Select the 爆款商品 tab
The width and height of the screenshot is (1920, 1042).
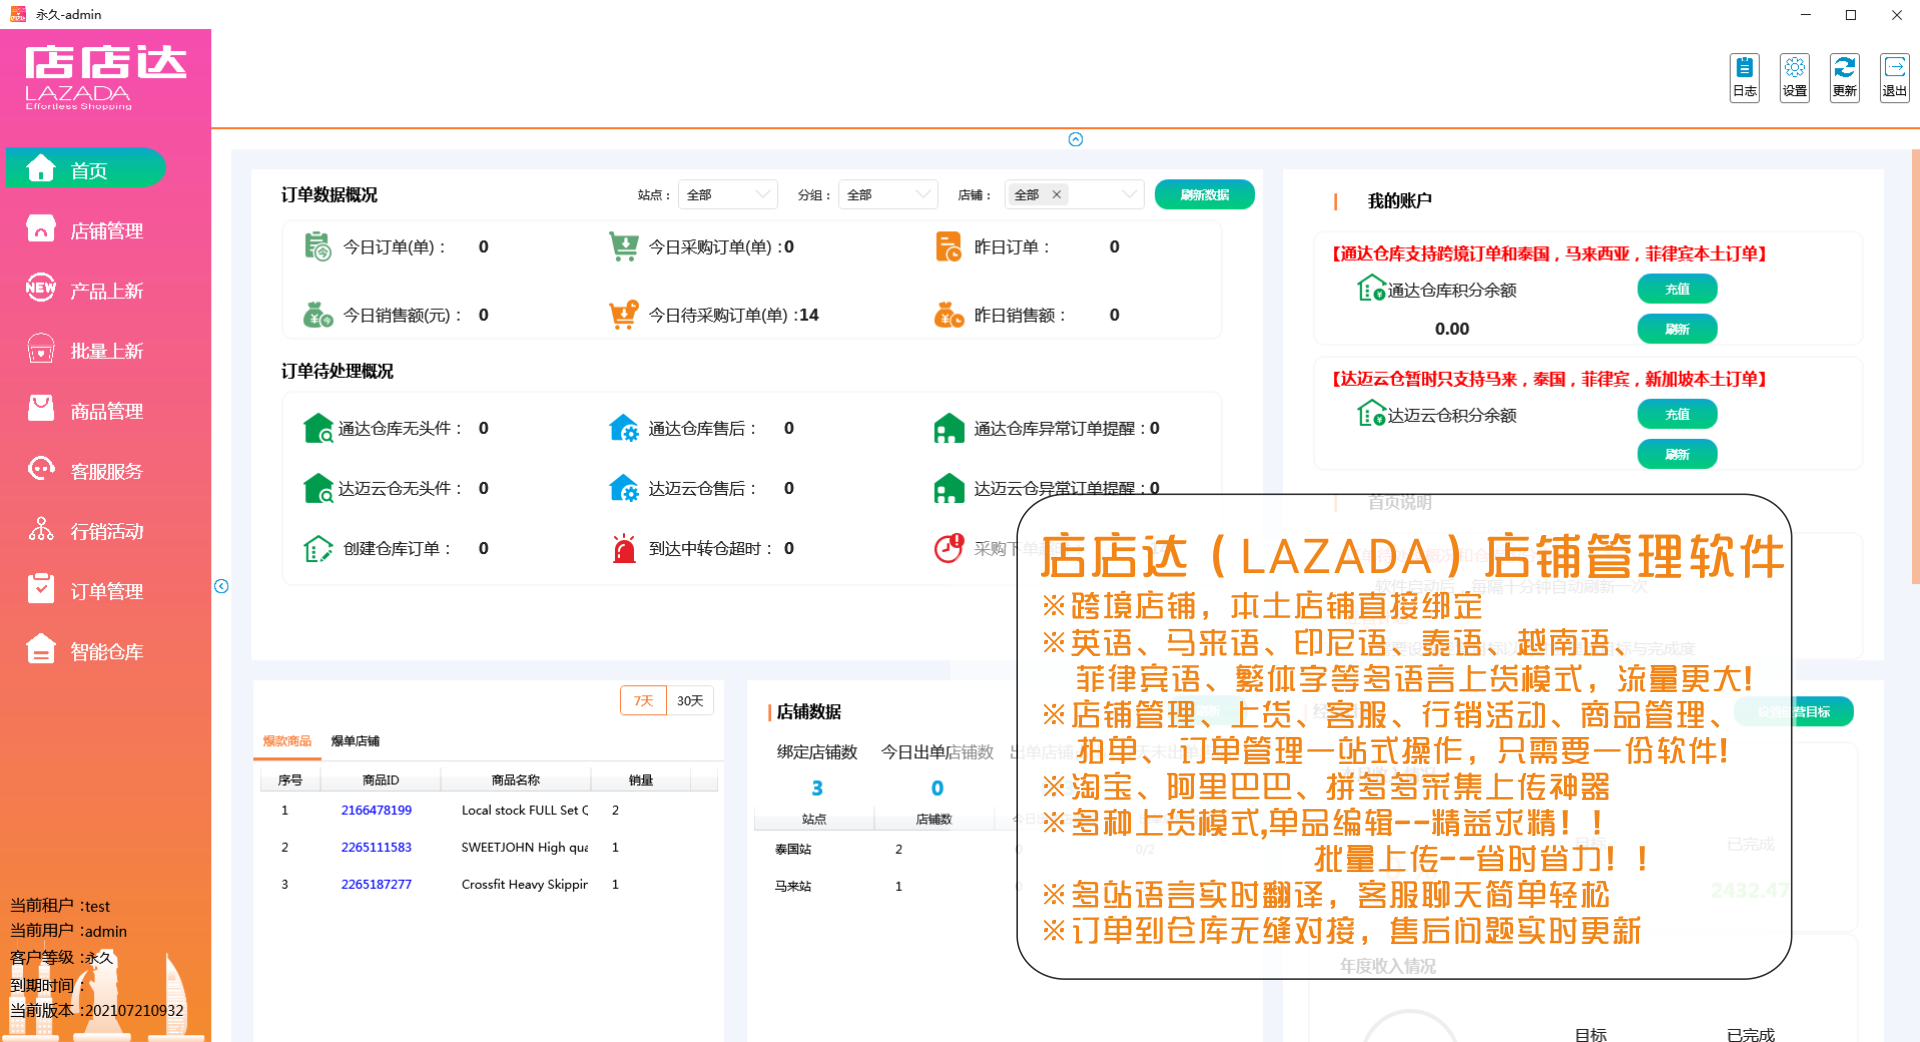point(287,741)
